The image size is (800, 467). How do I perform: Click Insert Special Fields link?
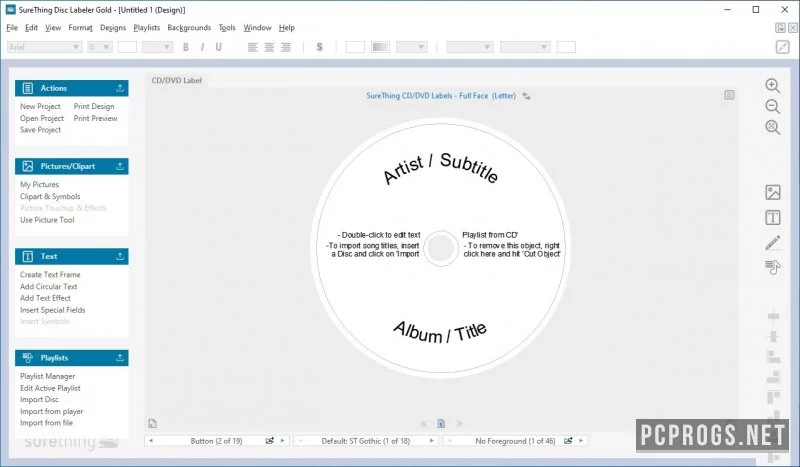click(53, 310)
